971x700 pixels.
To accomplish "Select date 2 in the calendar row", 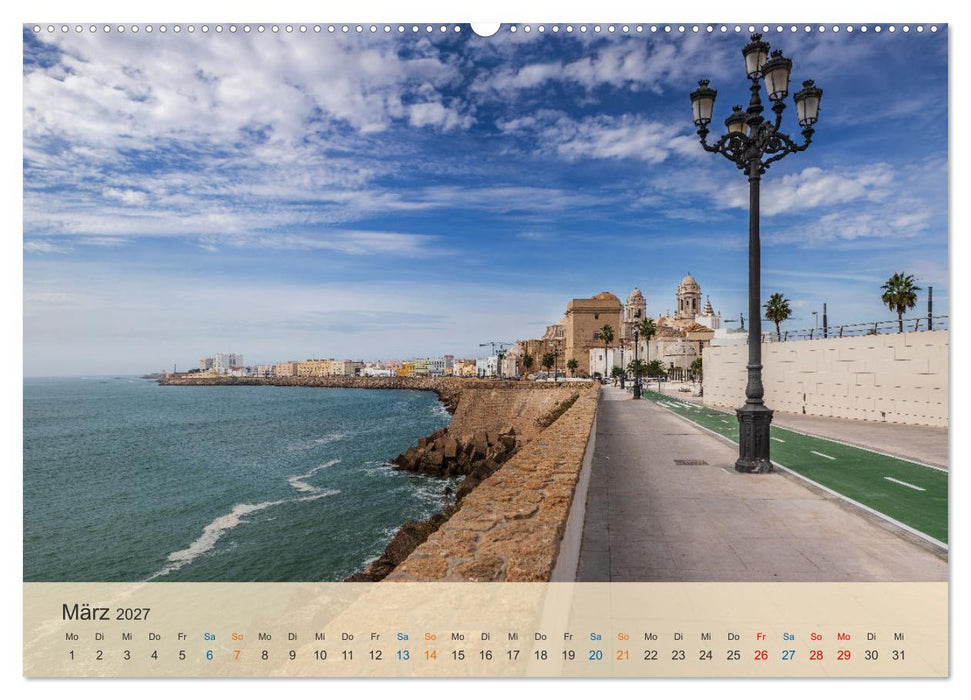I will pyautogui.click(x=99, y=655).
